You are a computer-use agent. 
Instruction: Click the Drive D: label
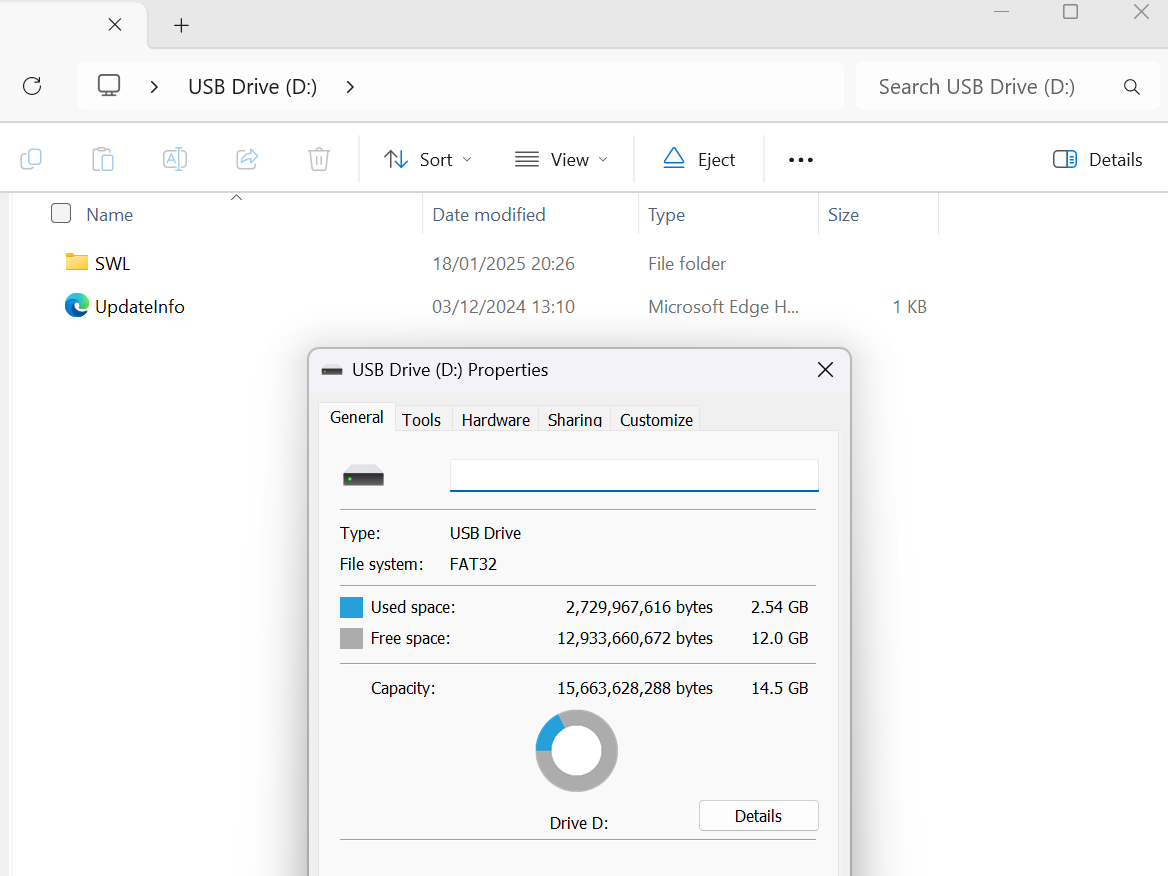point(579,823)
